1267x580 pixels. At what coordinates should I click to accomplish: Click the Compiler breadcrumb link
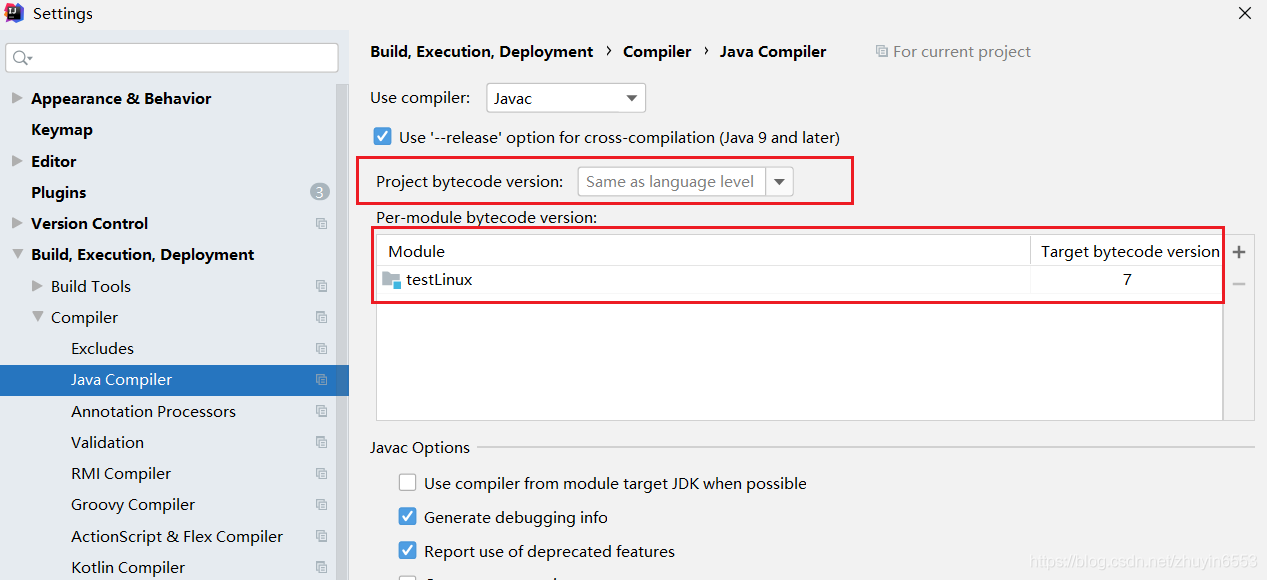[657, 52]
